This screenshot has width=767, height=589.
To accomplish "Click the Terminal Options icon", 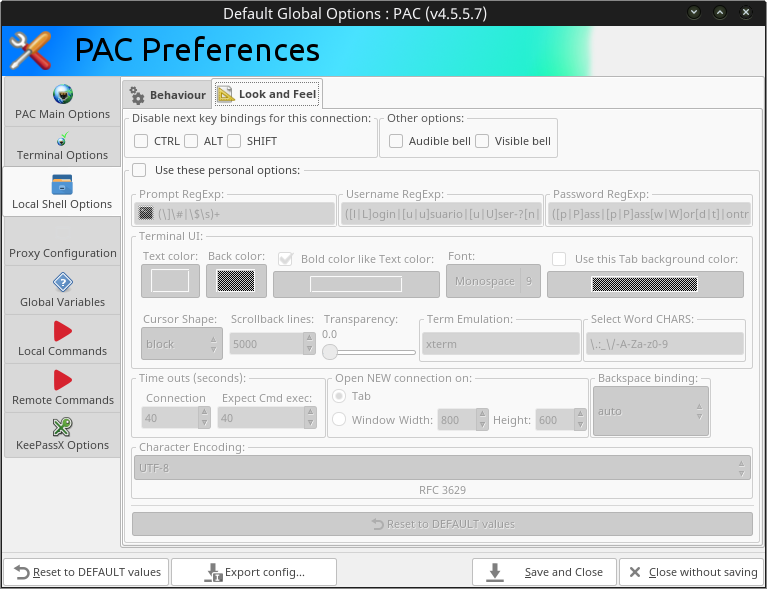I will (62, 139).
